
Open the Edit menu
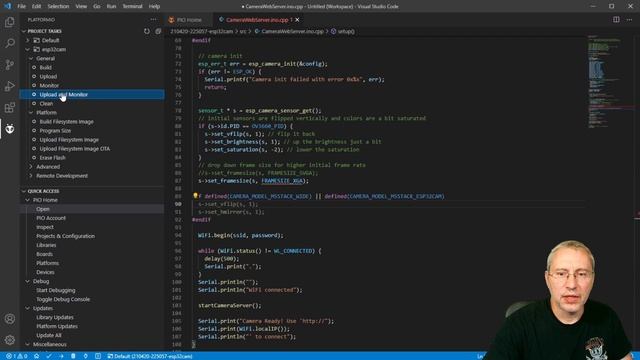36,6
